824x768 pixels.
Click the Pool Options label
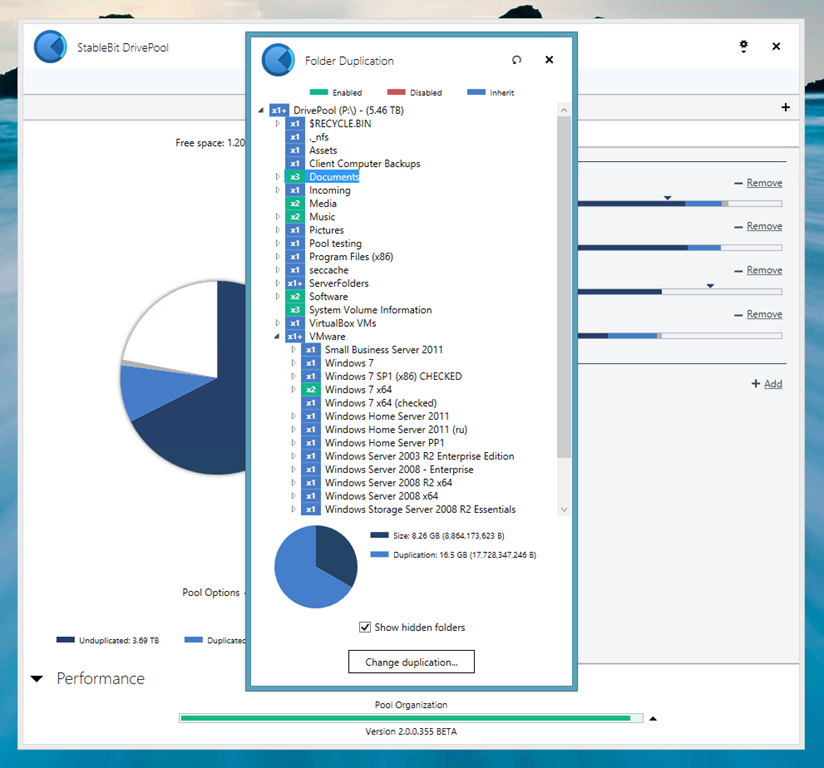coord(211,592)
